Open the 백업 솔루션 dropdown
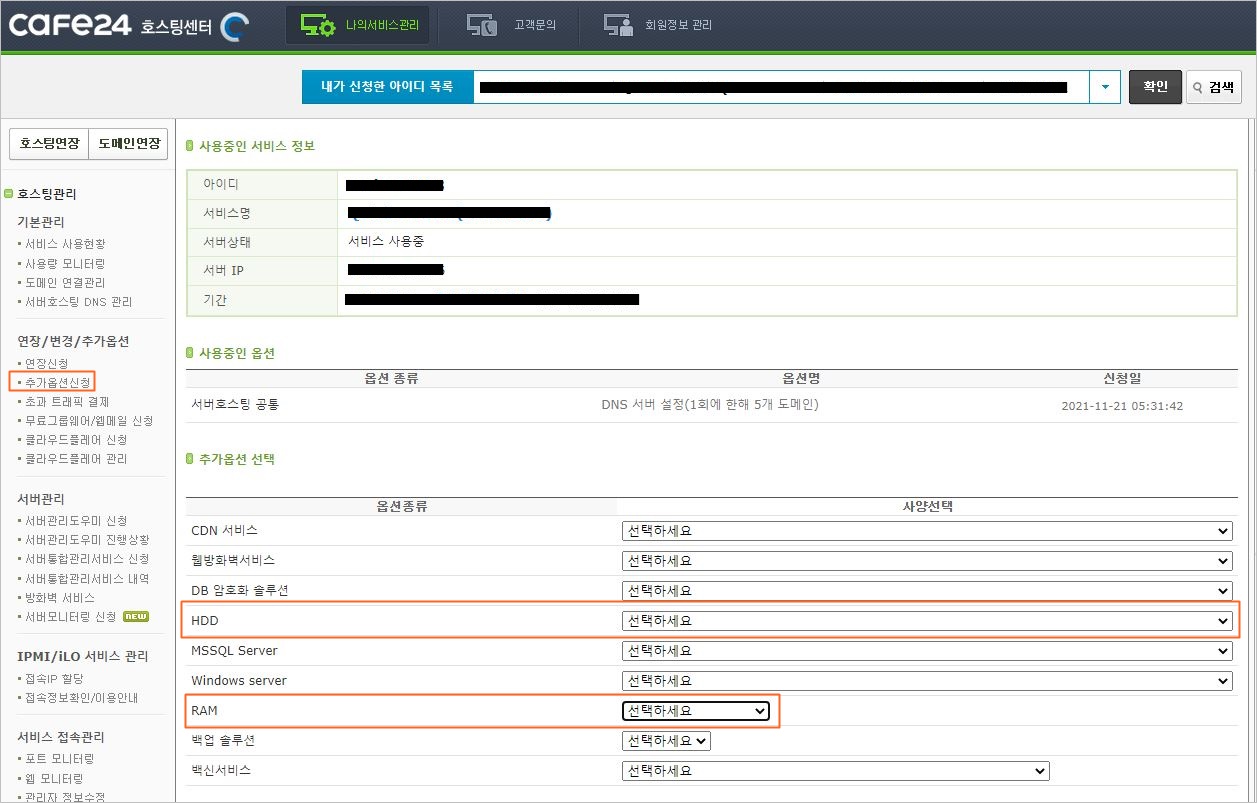Image resolution: width=1257 pixels, height=803 pixels. tap(665, 741)
